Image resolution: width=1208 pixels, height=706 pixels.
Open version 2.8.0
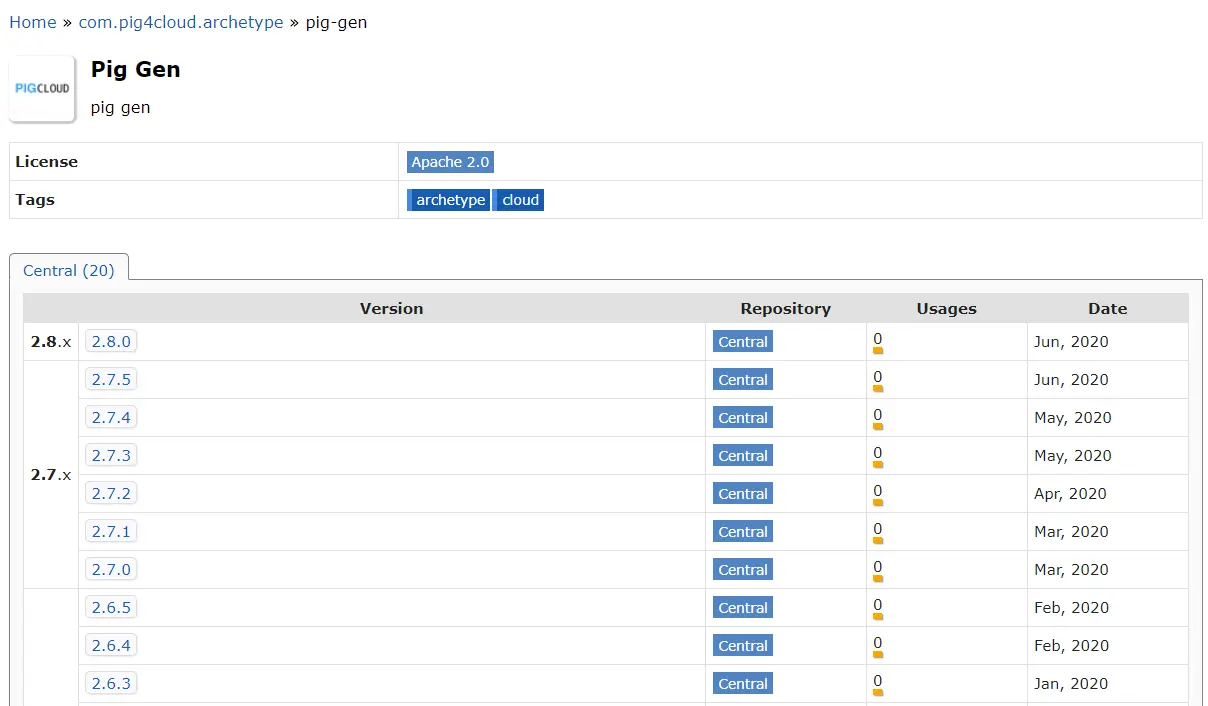[x=111, y=342]
